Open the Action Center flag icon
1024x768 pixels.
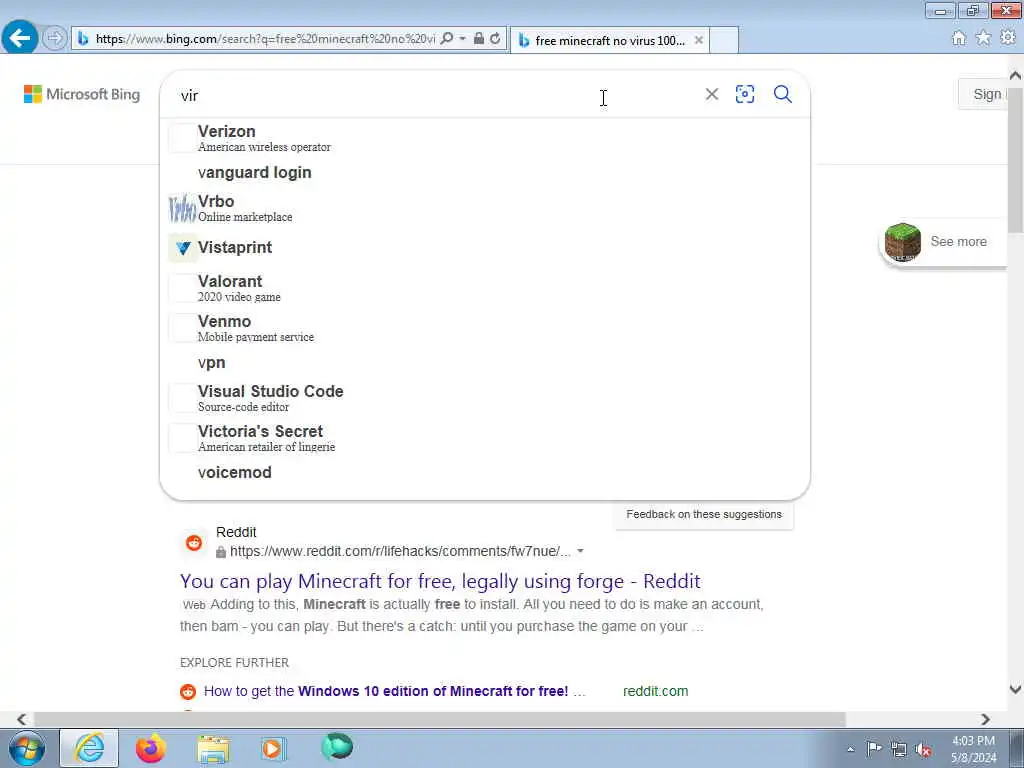874,748
